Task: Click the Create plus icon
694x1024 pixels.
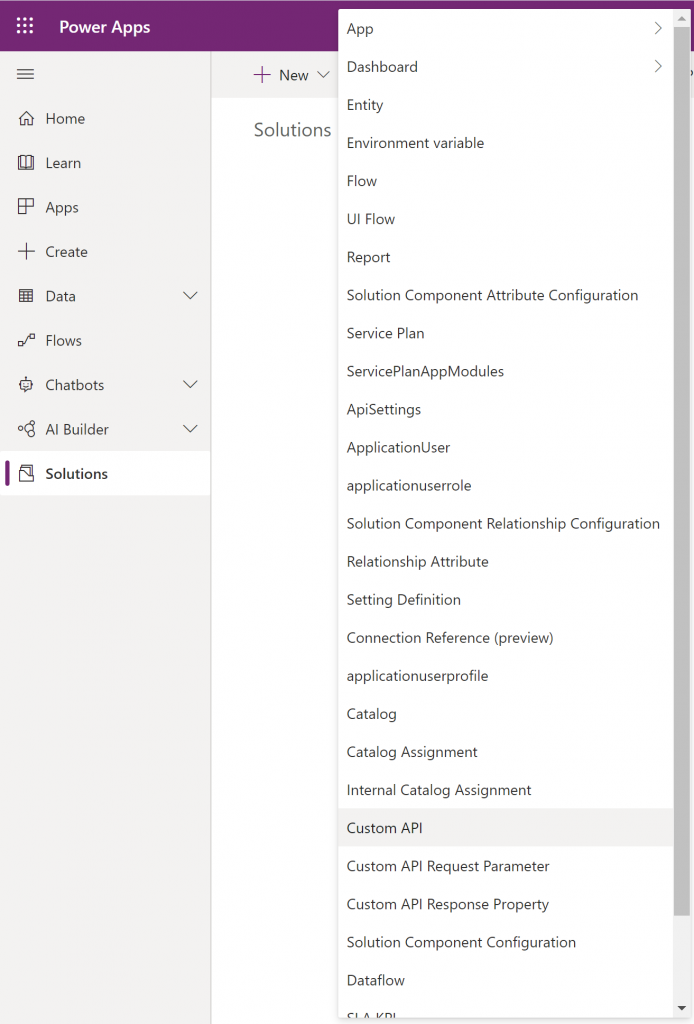Action: (26, 252)
